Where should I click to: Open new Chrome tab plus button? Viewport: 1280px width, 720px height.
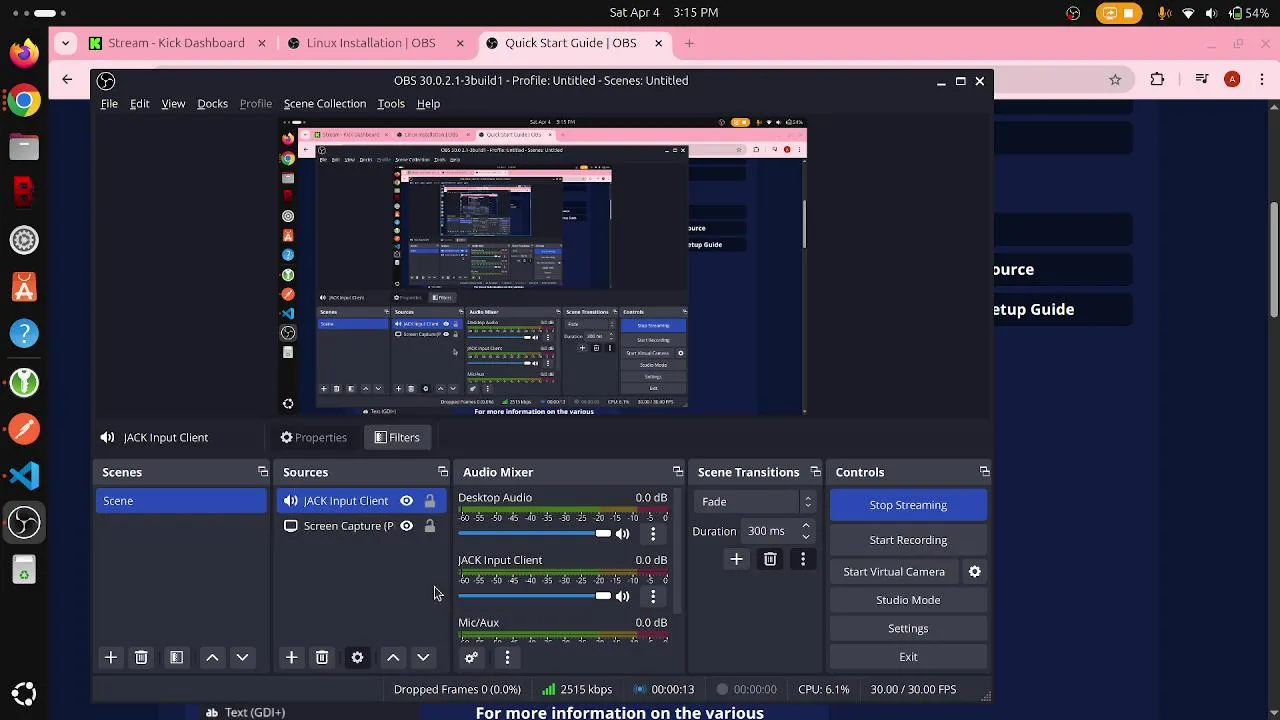tap(689, 43)
